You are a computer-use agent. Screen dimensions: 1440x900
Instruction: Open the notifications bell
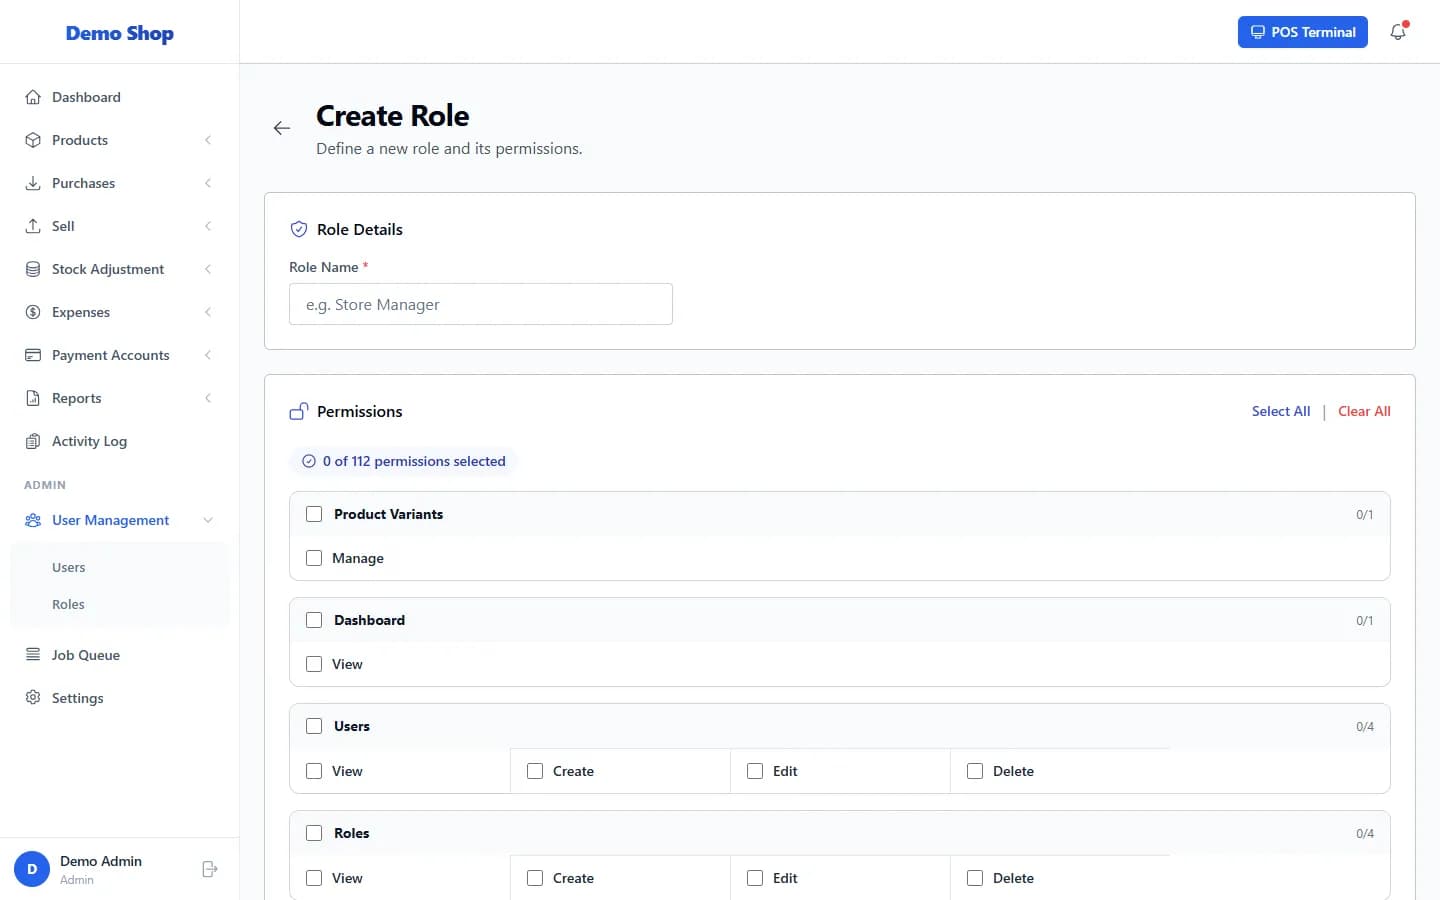tap(1398, 32)
